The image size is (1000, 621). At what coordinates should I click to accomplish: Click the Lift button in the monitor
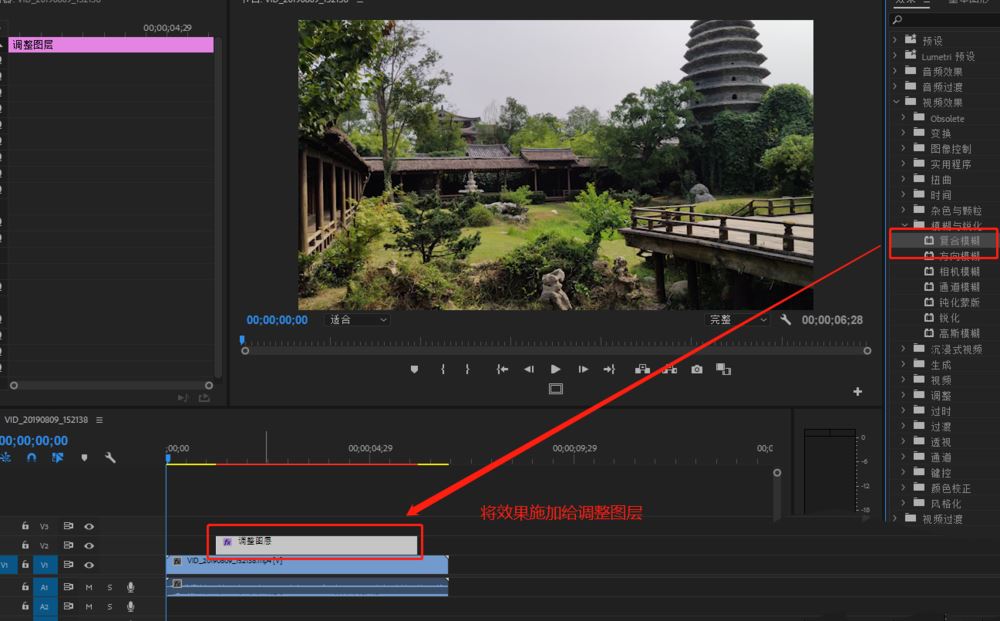coord(642,369)
